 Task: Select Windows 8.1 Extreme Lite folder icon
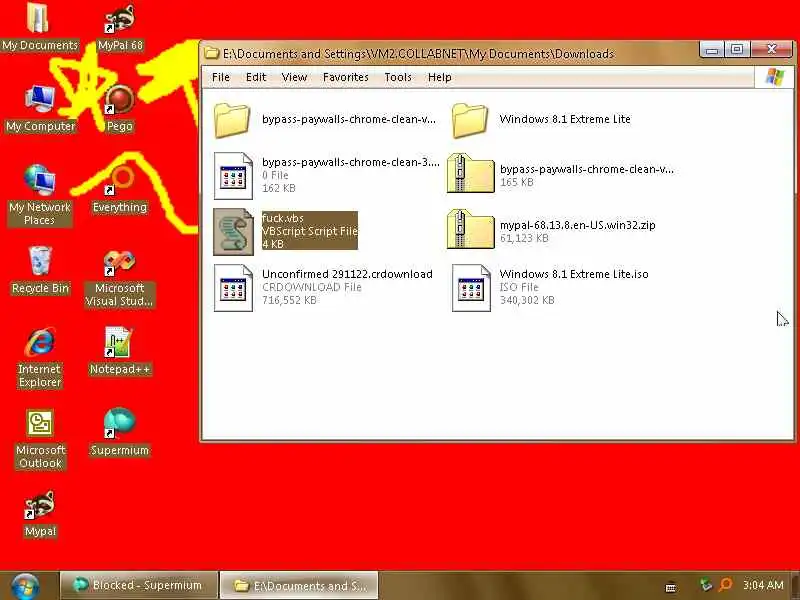pyautogui.click(x=469, y=120)
